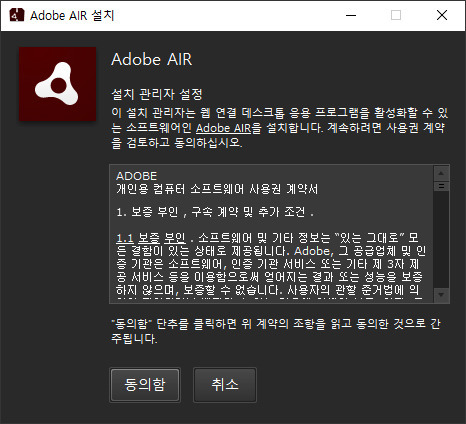Click the Adobe AIR logo image
The height and width of the screenshot is (424, 466).
pyautogui.click(x=57, y=84)
